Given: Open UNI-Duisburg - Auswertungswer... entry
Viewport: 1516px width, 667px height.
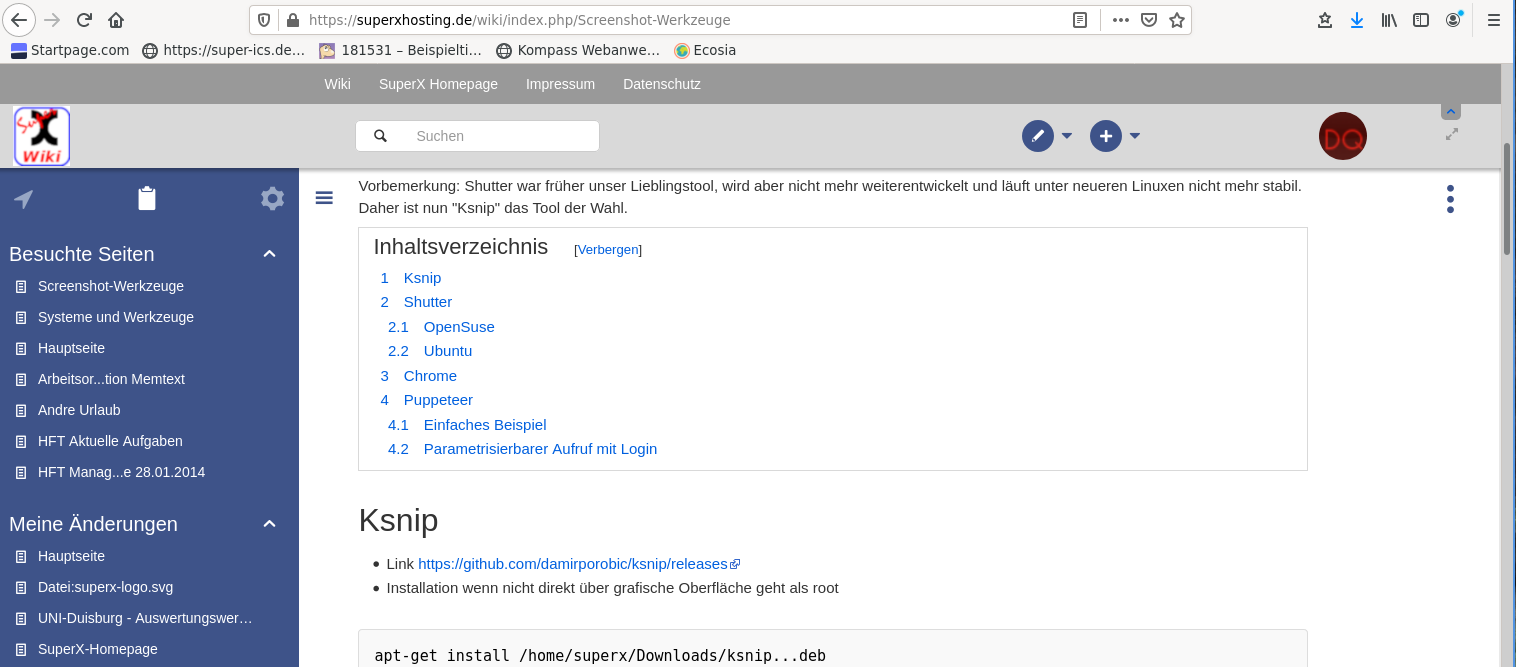Looking at the screenshot, I should [145, 618].
